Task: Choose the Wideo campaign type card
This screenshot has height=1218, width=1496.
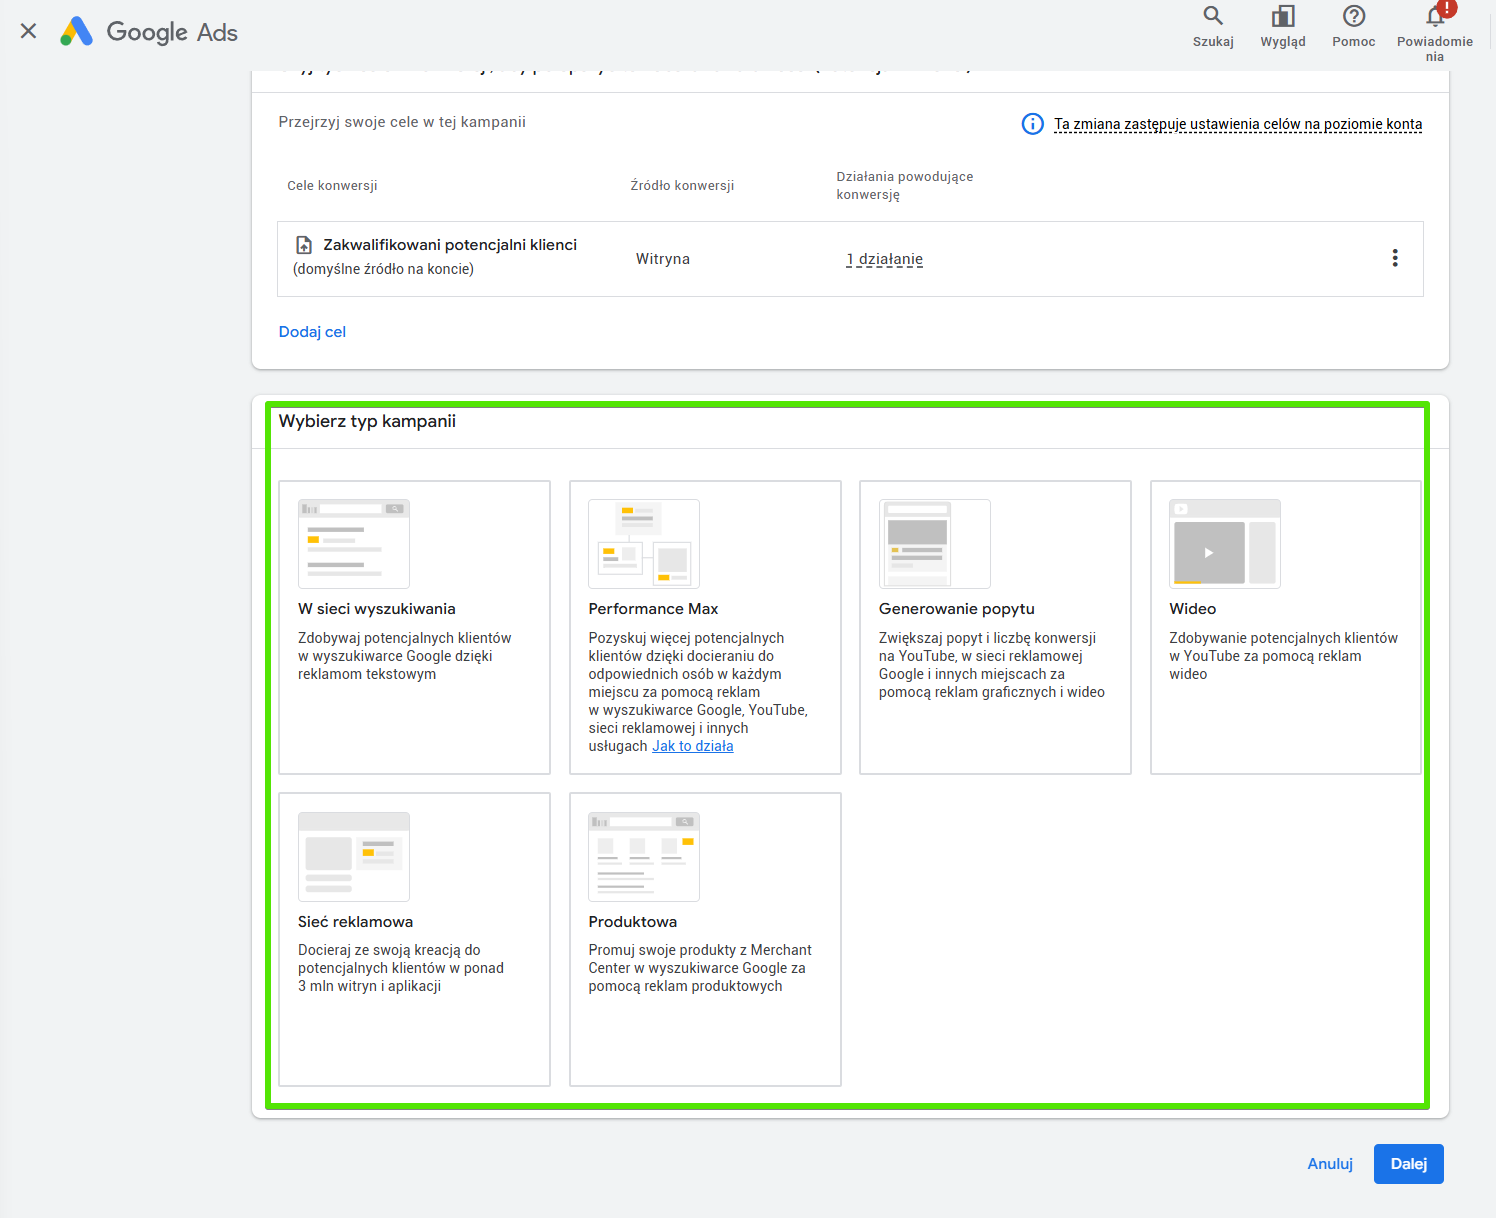Action: tap(1285, 627)
